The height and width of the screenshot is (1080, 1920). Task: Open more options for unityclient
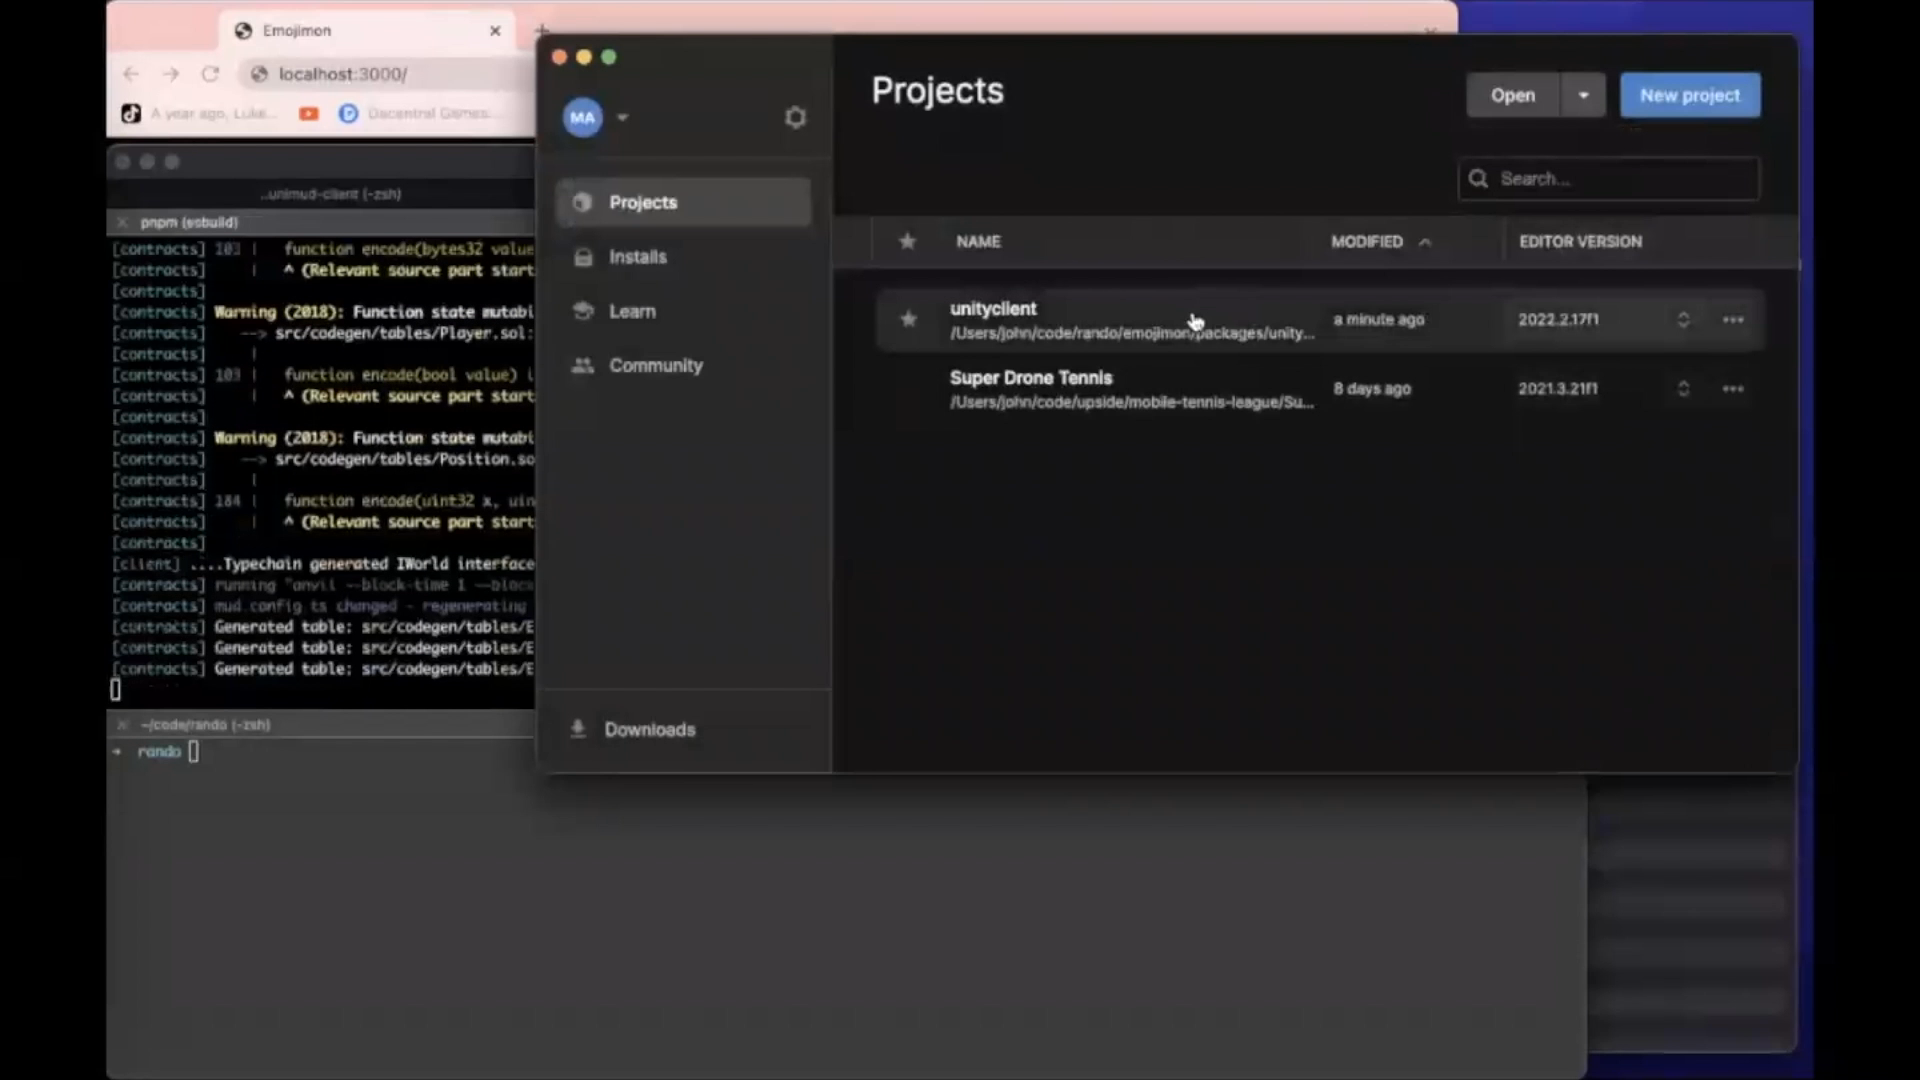point(1733,320)
